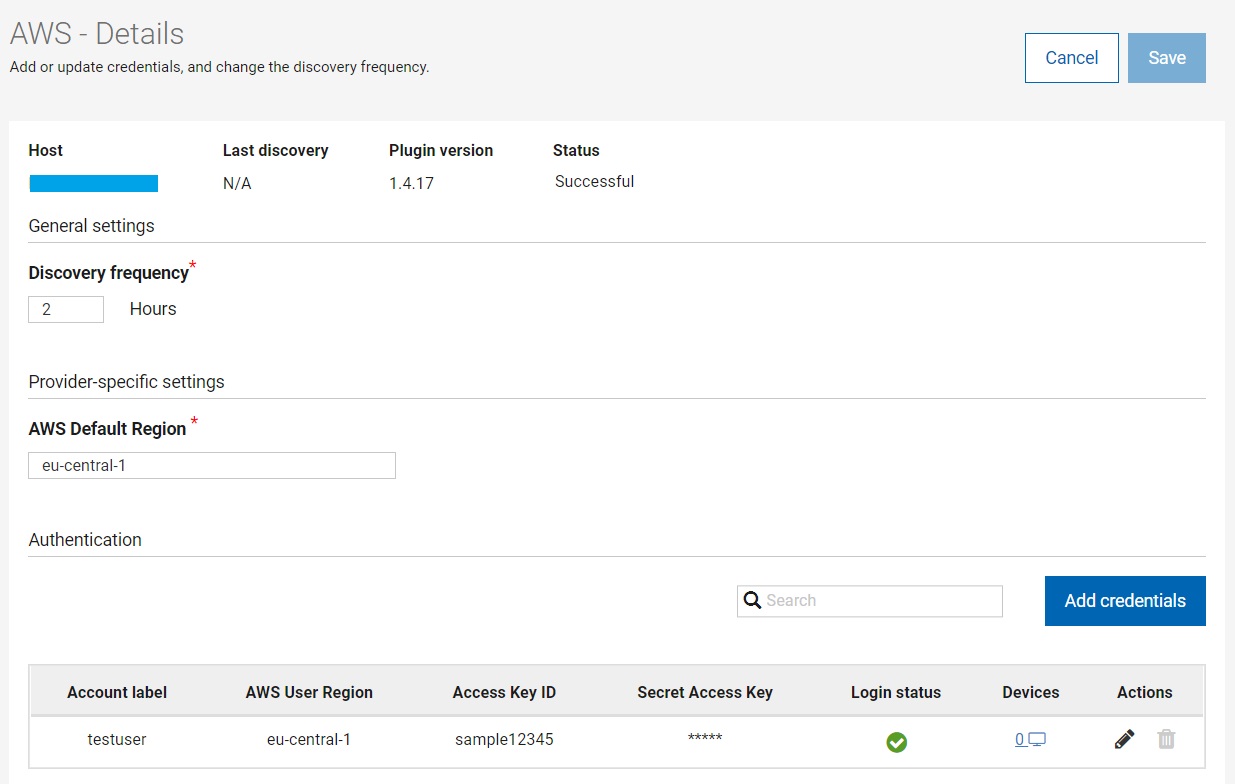Focus the Discovery frequency hours field

(66, 310)
